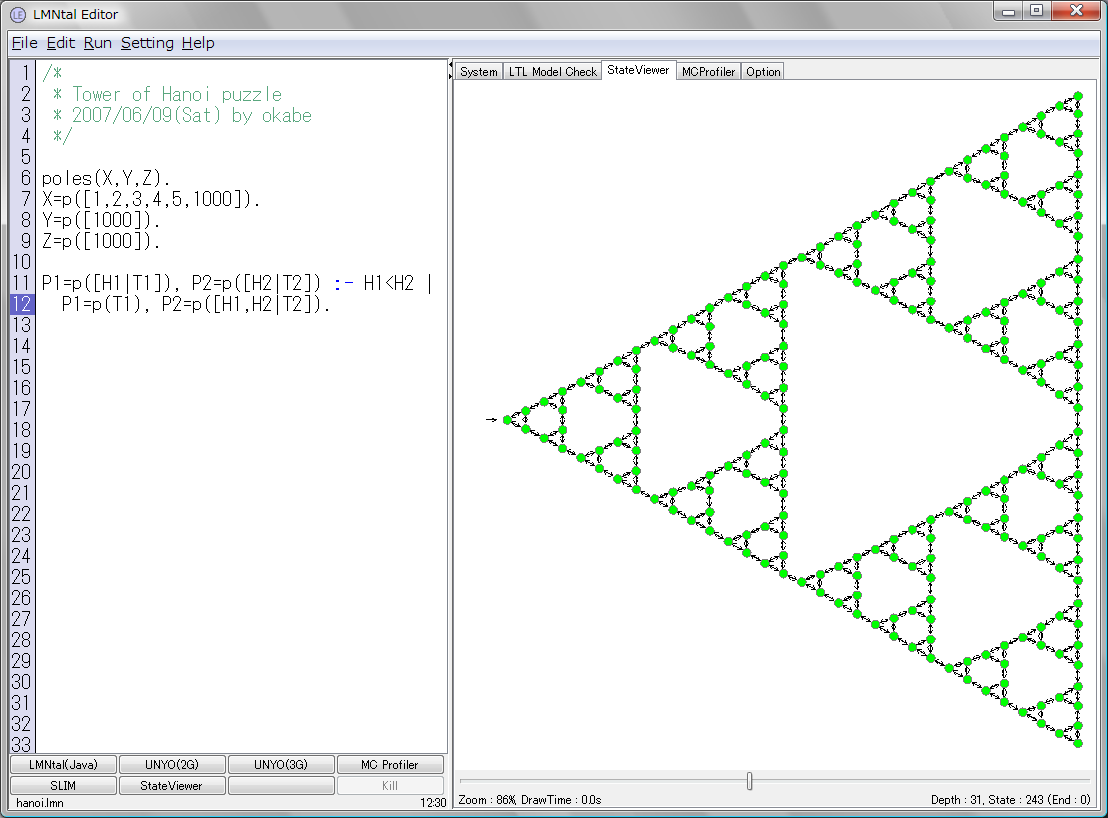Open the Run menu

point(97,43)
